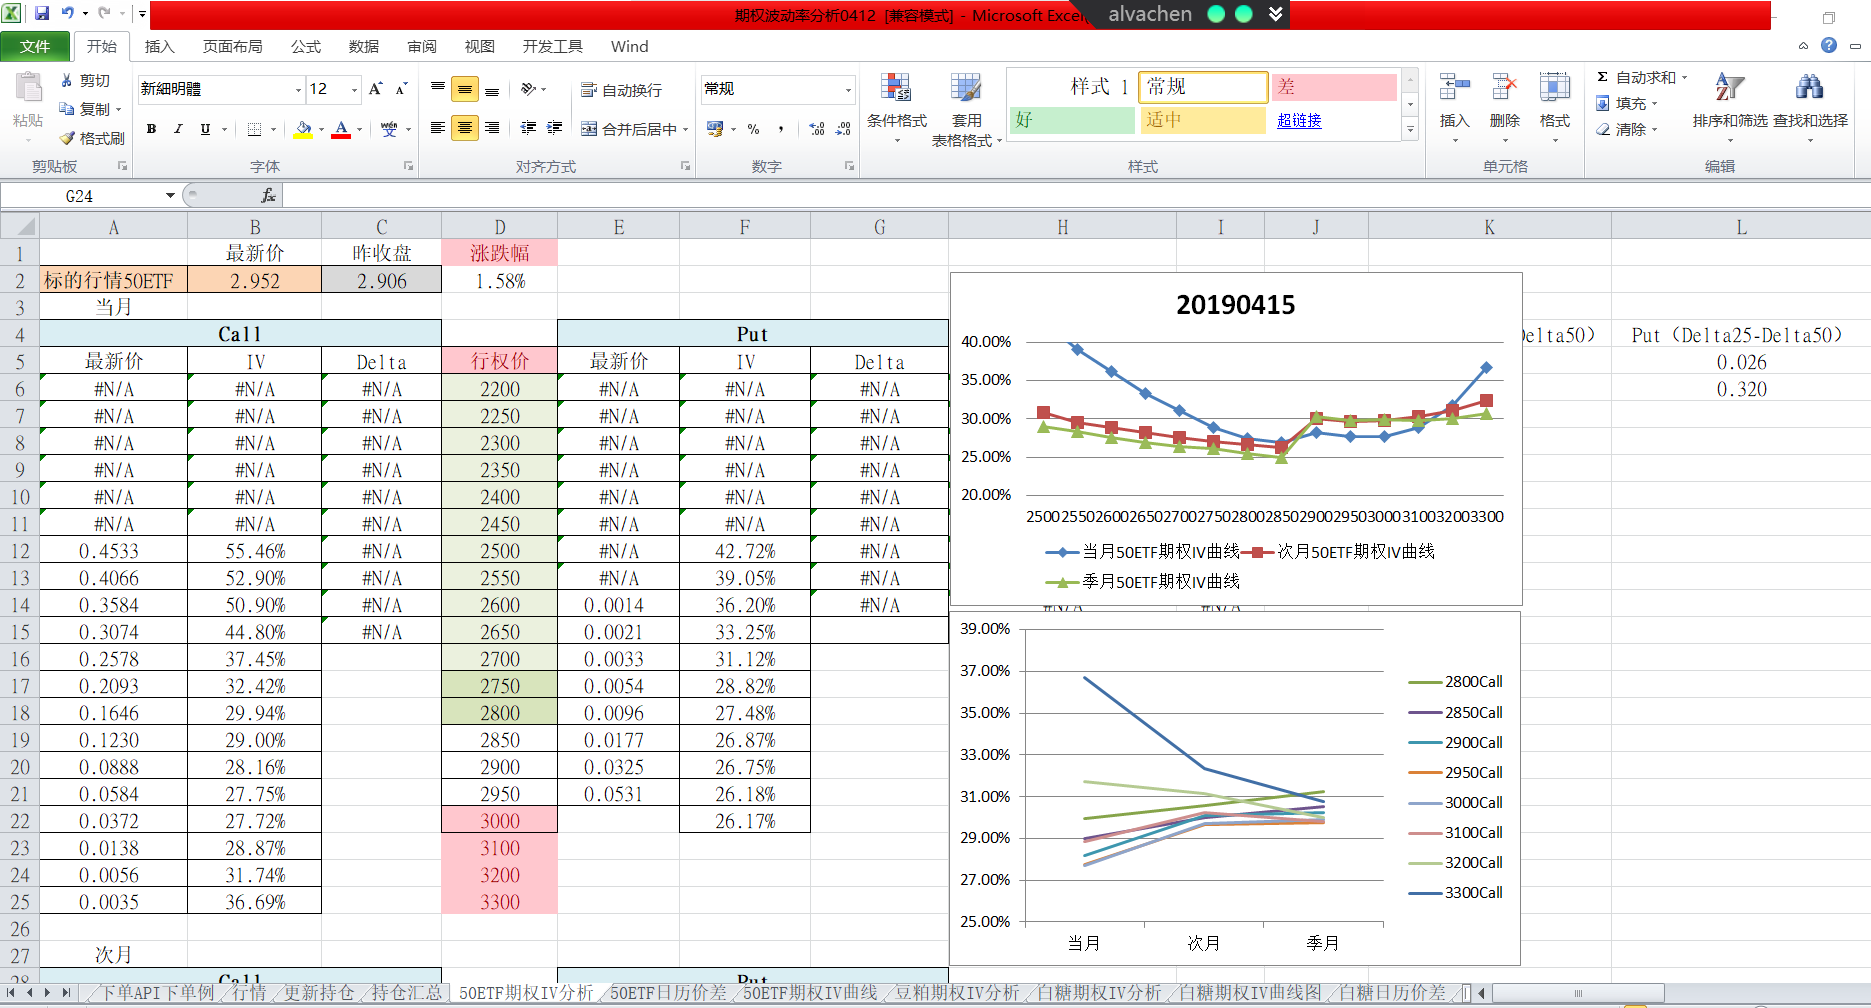The height and width of the screenshot is (1008, 1871).
Task: Expand the Name Box dropdown arrow
Action: coord(170,196)
